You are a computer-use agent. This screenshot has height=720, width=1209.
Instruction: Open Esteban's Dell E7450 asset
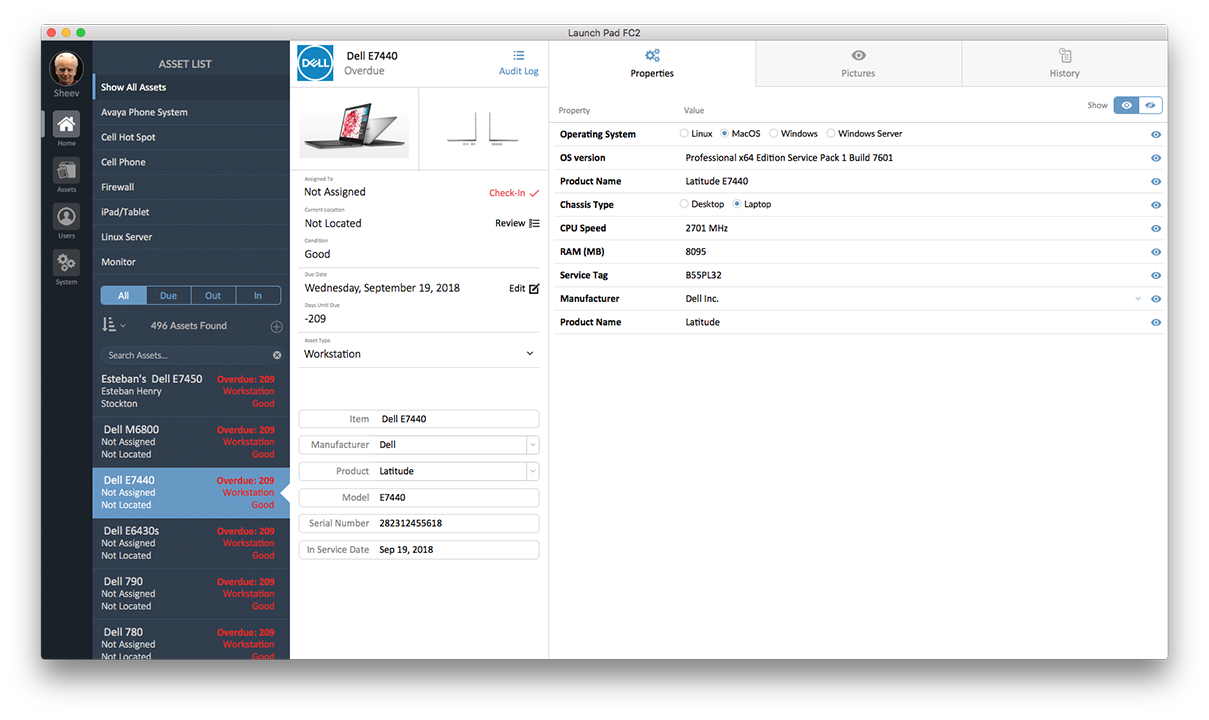tap(191, 392)
